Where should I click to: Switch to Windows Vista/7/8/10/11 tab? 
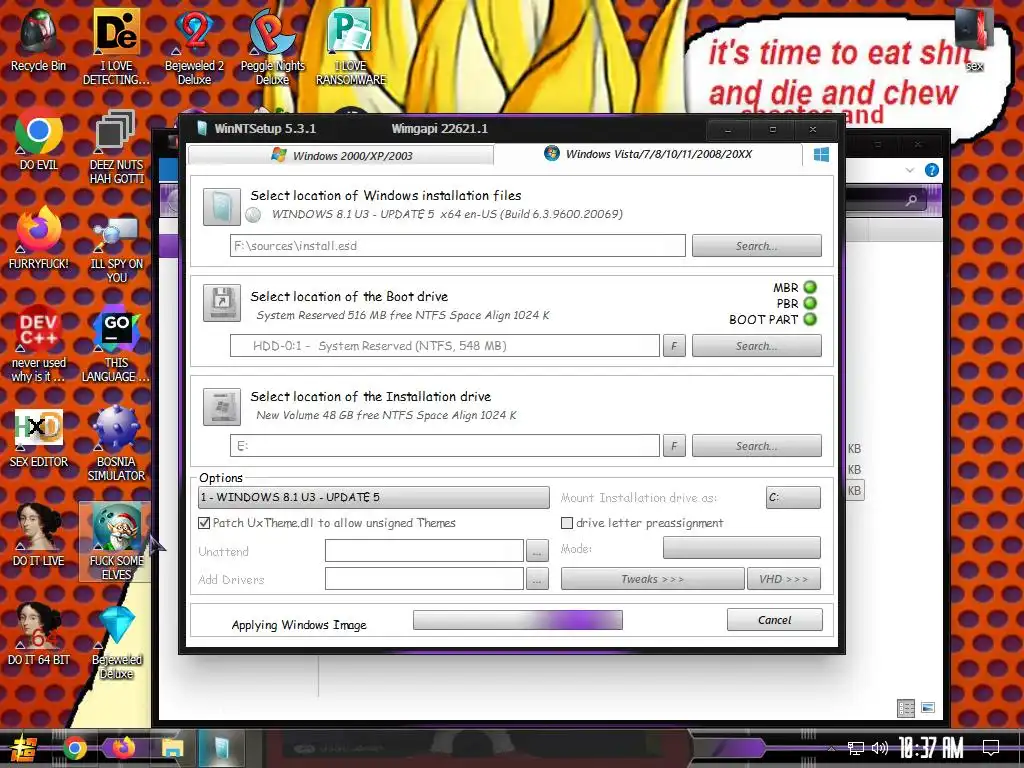pos(648,154)
